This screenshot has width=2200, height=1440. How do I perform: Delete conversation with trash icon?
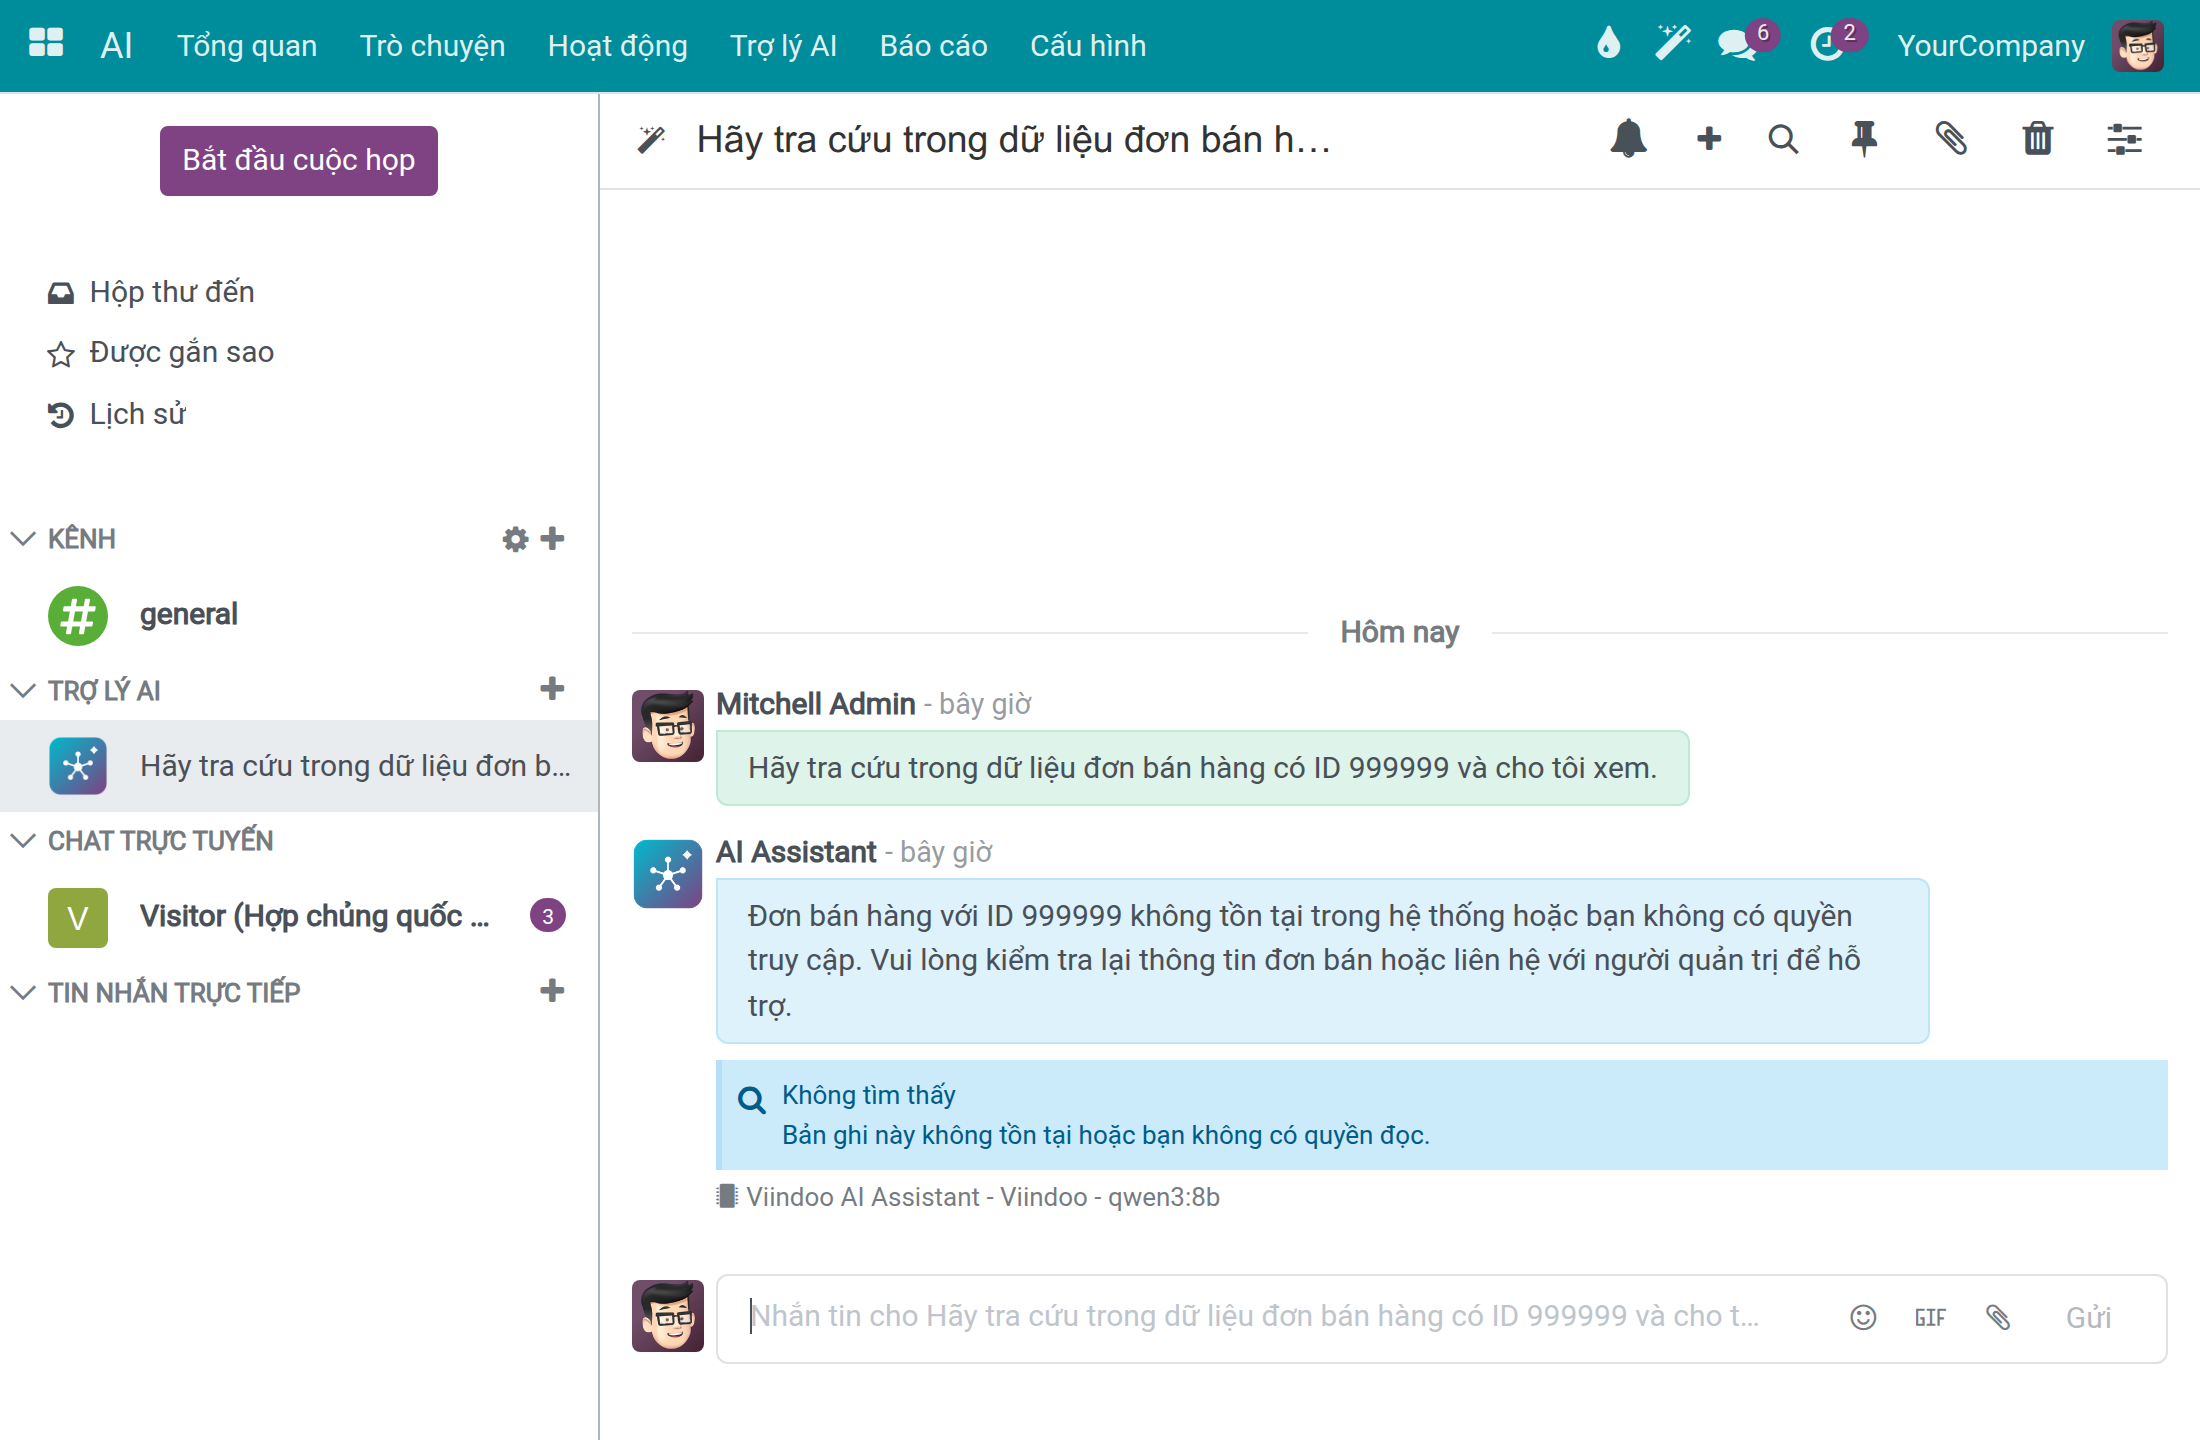2037,139
